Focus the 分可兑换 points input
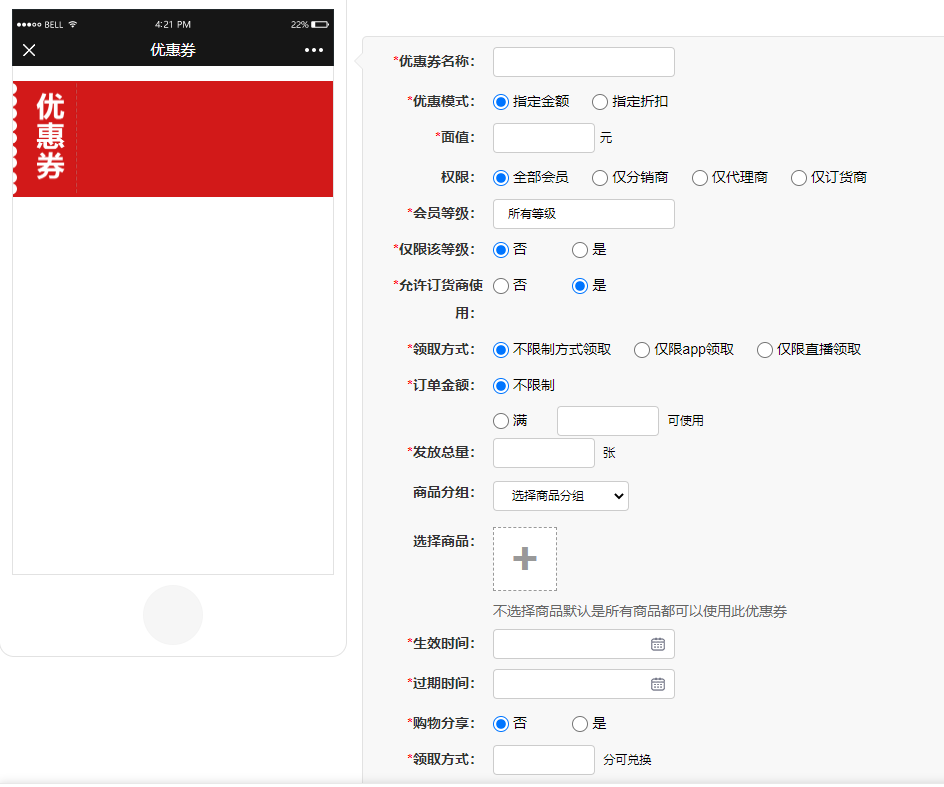944x787 pixels. pyautogui.click(x=544, y=760)
